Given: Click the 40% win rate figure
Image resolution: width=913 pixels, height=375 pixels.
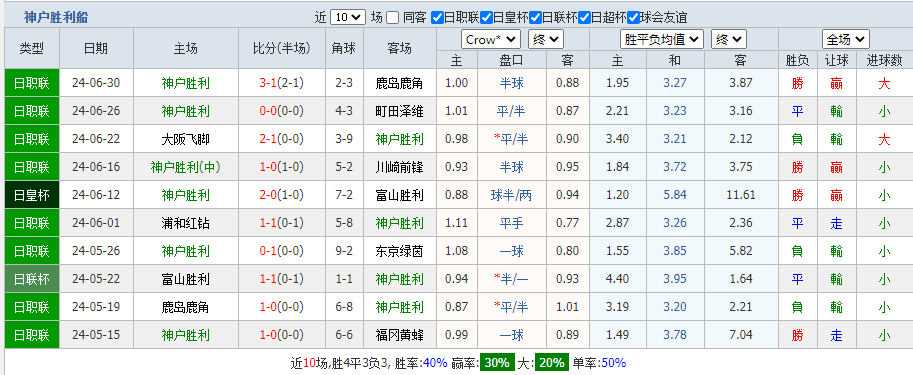Looking at the screenshot, I should (435, 363).
